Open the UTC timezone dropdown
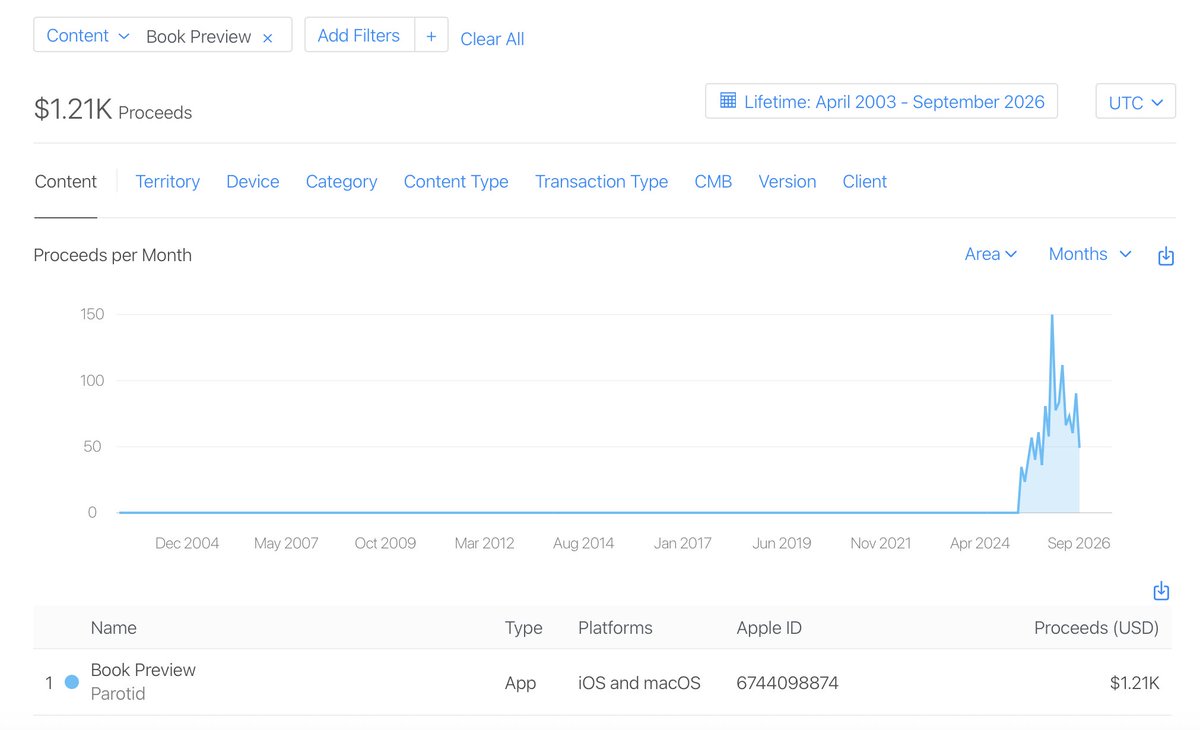1200x730 pixels. (x=1136, y=102)
